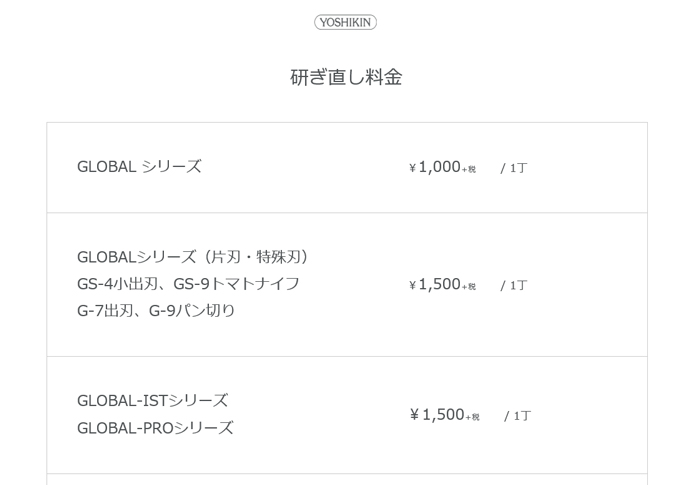
Task: Select the 研ぎ直し料金 page heading
Action: [346, 77]
